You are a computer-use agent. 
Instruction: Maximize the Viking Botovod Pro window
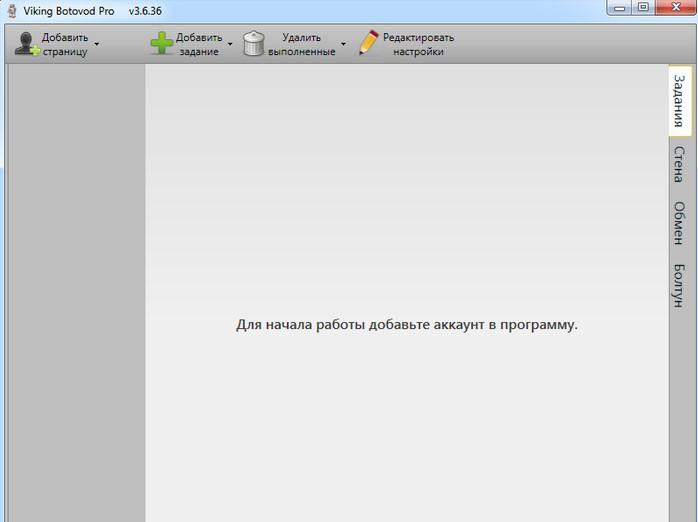pos(643,7)
